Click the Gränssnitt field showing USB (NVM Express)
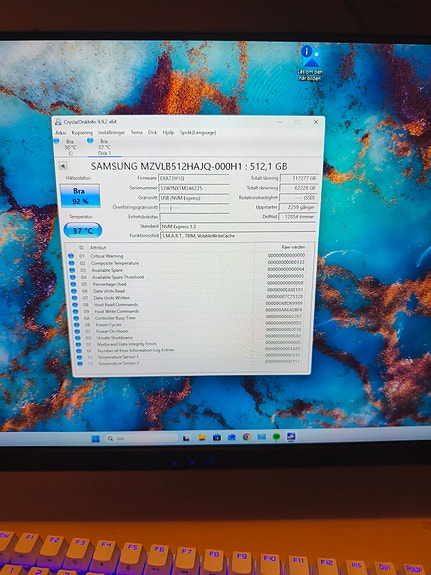 pos(194,198)
